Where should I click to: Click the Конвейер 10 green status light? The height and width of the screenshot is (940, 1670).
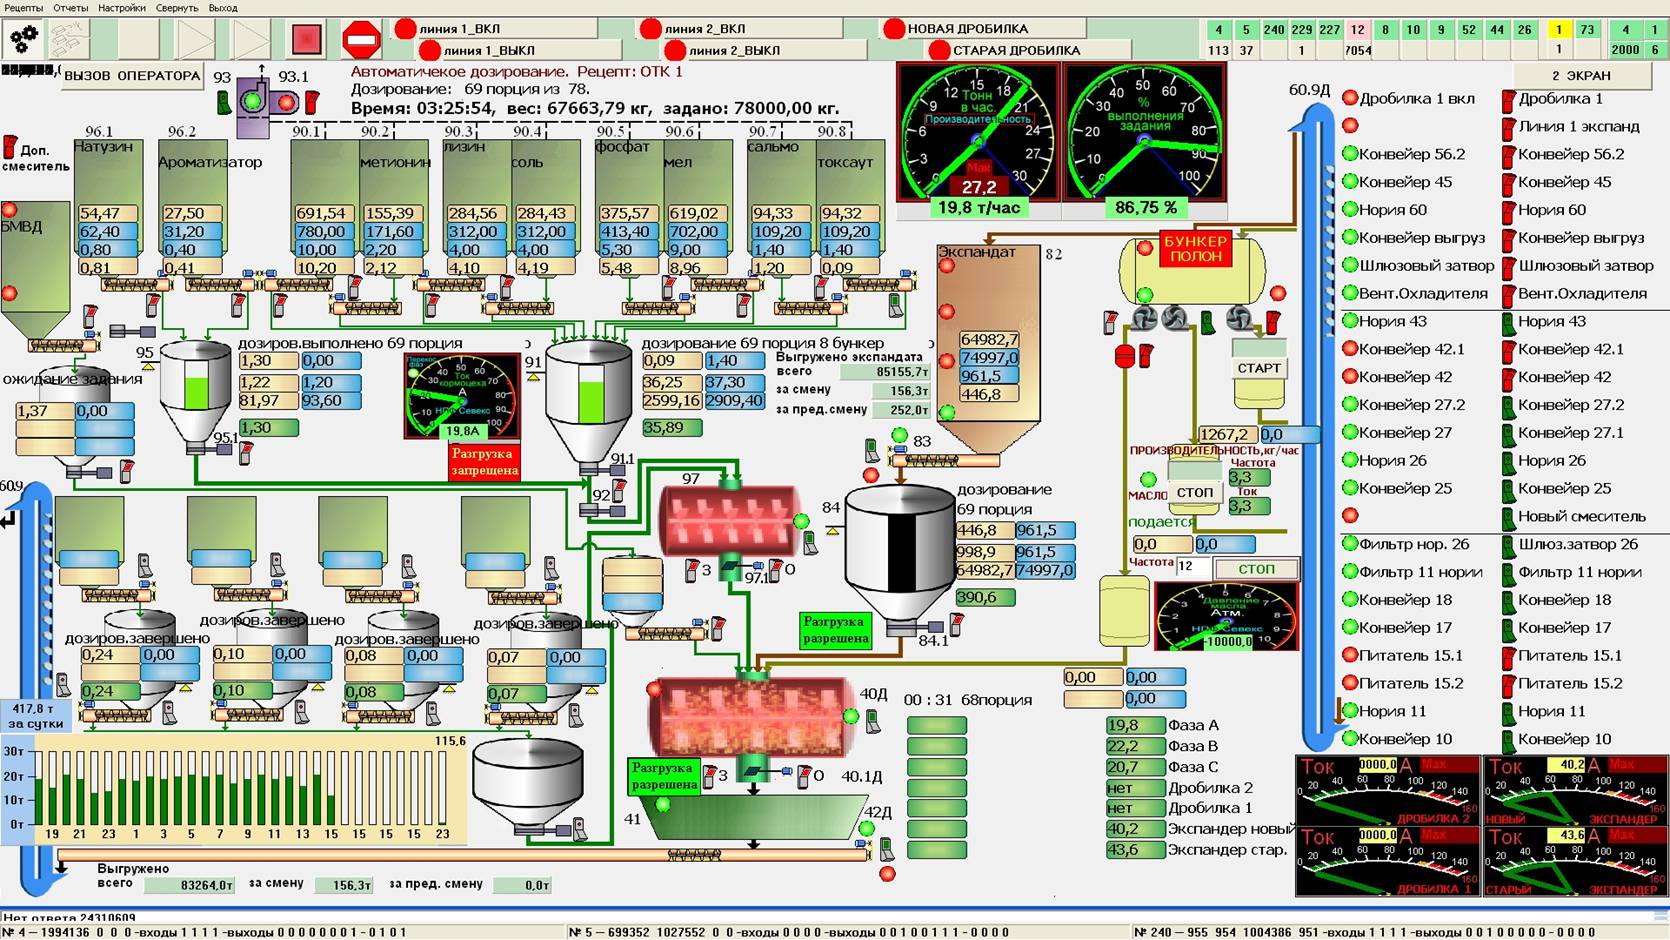pyautogui.click(x=1350, y=739)
